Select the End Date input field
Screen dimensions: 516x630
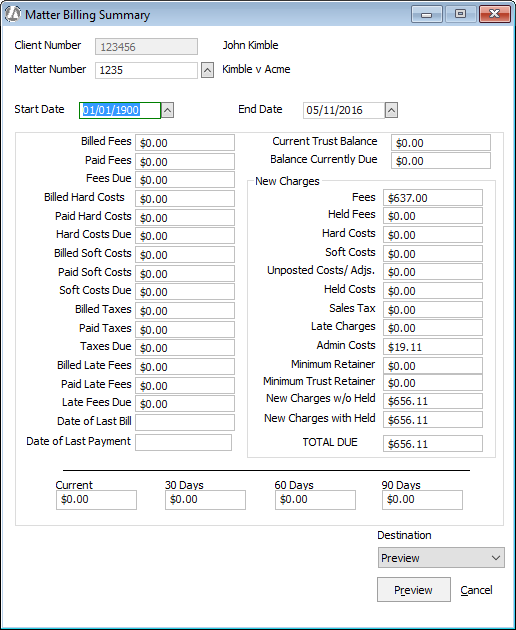(x=344, y=110)
